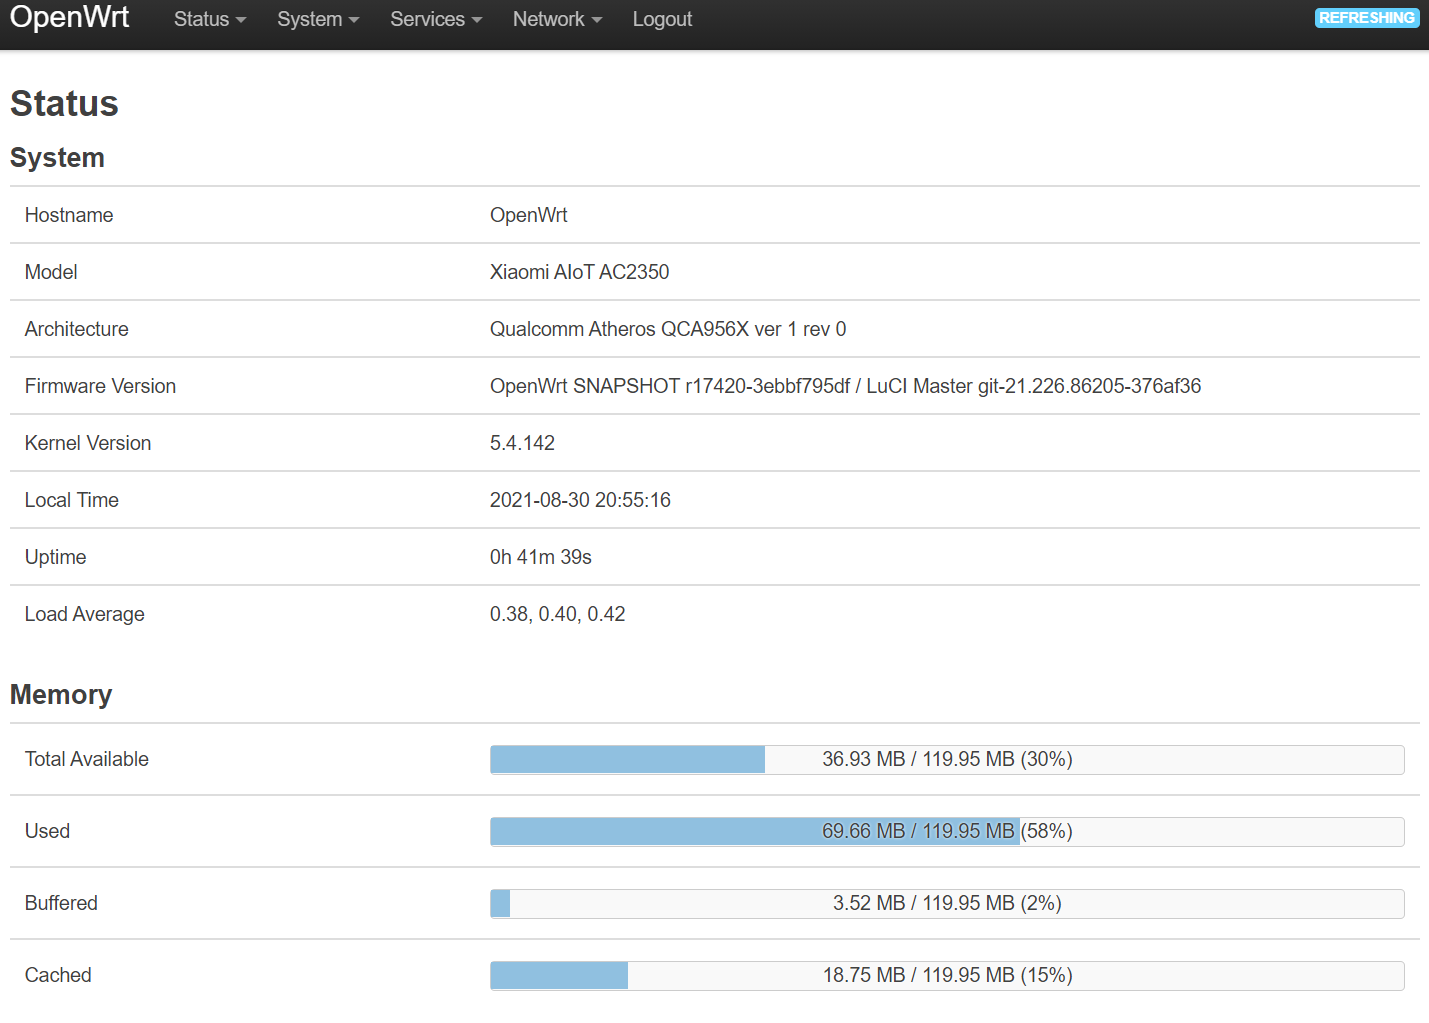Select the OpenWrt SNAPSHOT firmware version text
1429x1023 pixels.
click(845, 386)
